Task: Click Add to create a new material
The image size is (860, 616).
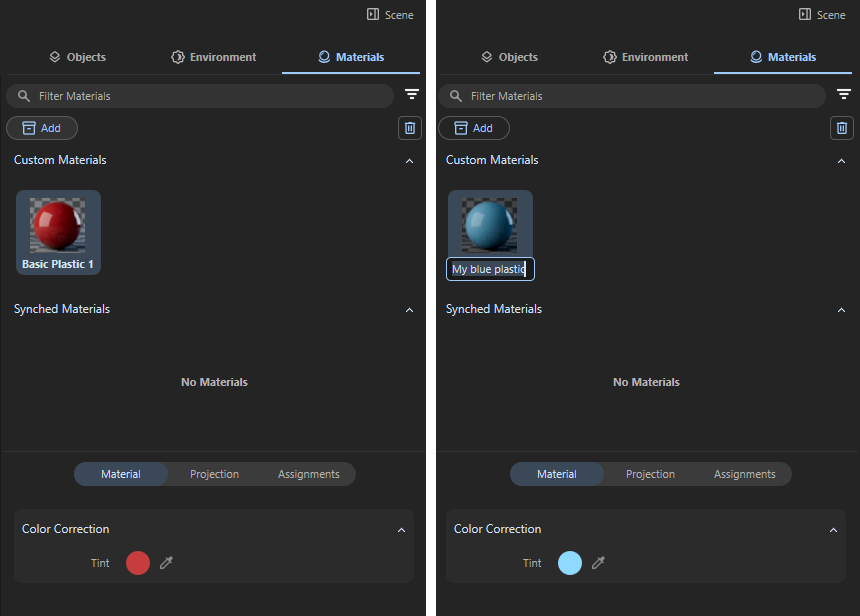Action: click(x=41, y=128)
